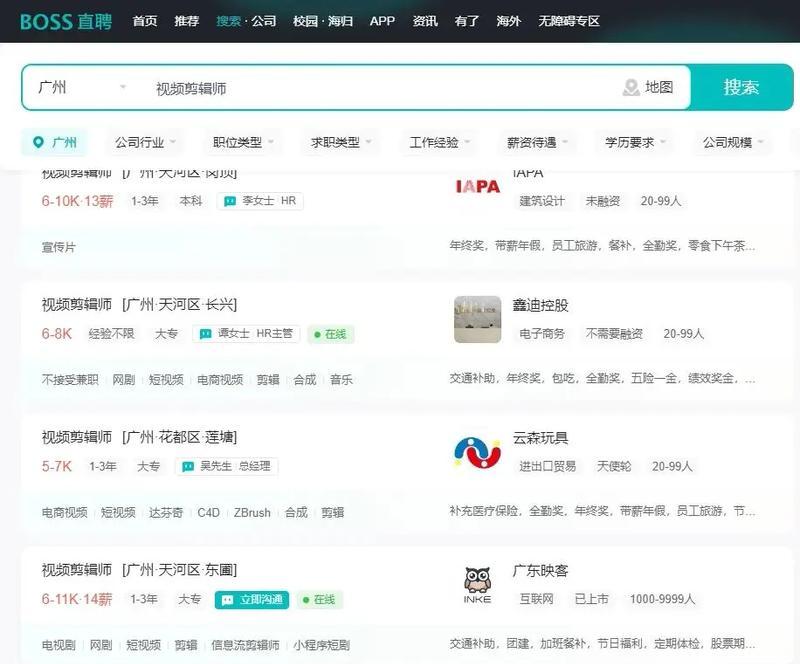Select the 搜索 nav item
The width and height of the screenshot is (800, 664).
(228, 21)
